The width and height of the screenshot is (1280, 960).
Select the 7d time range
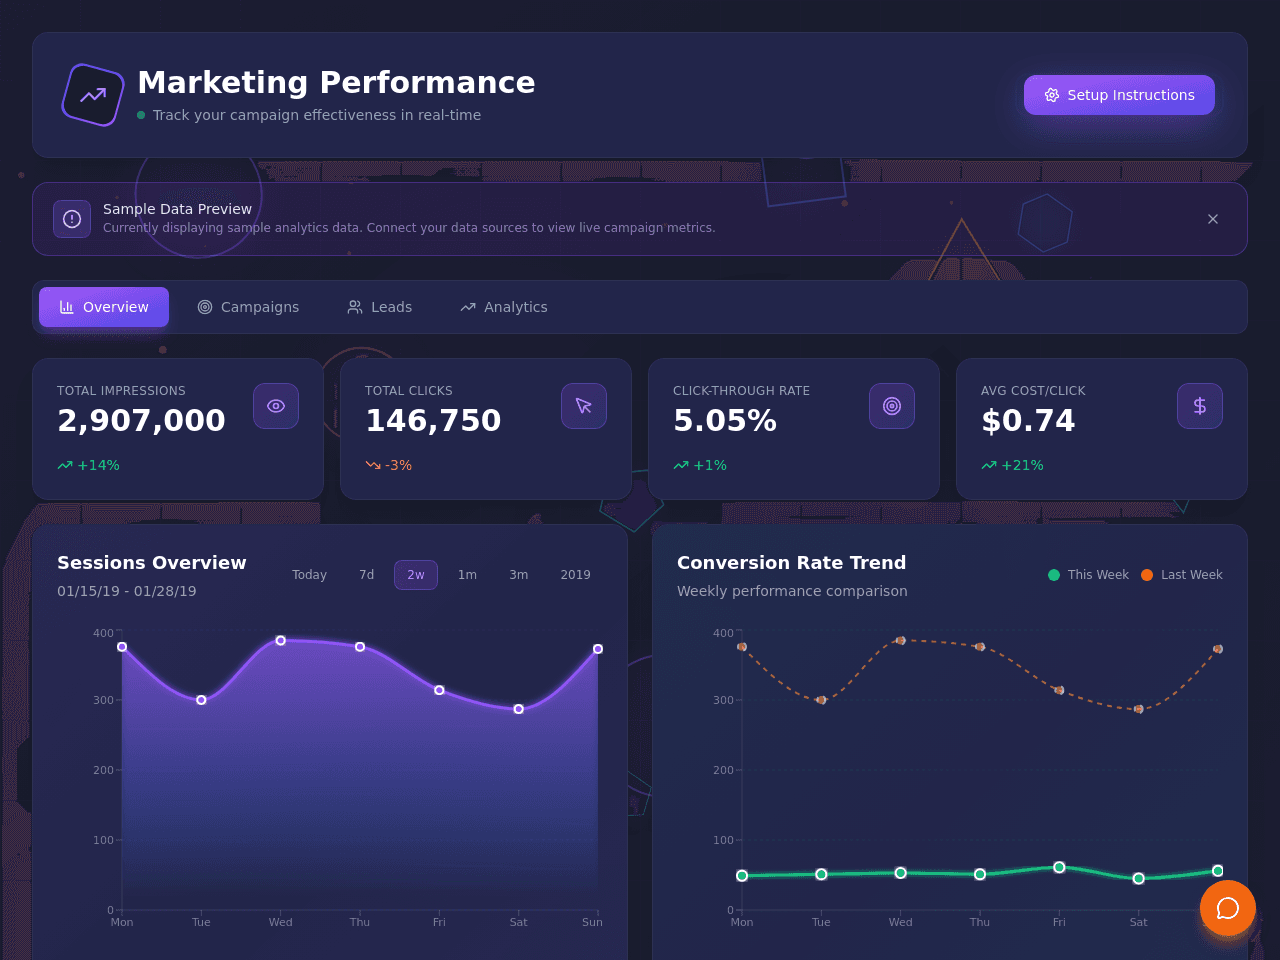pyautogui.click(x=367, y=575)
